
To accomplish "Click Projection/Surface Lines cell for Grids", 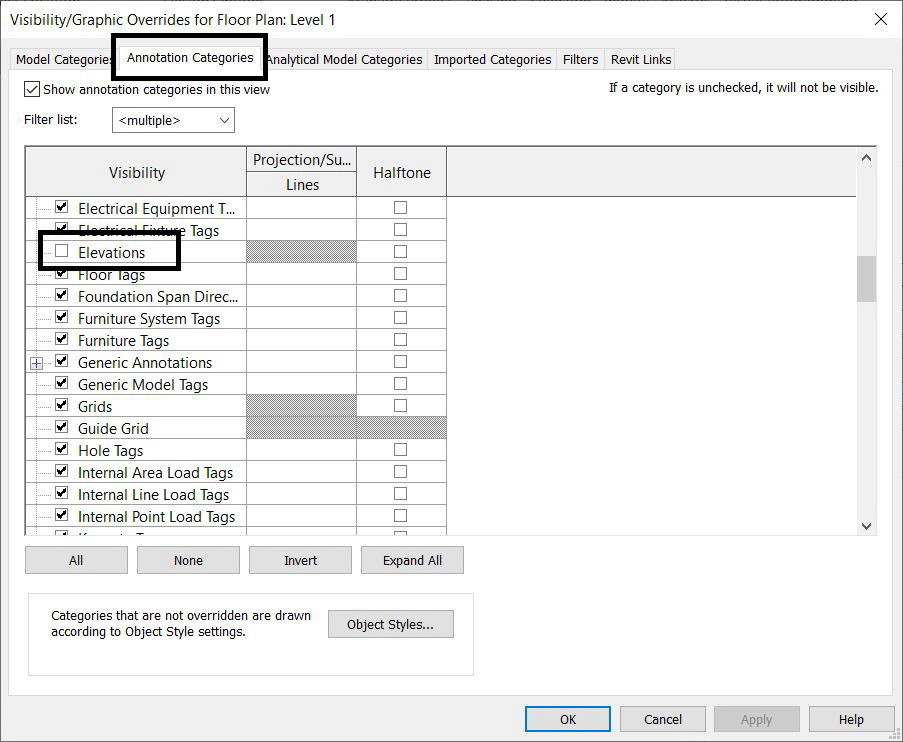I will coord(301,406).
